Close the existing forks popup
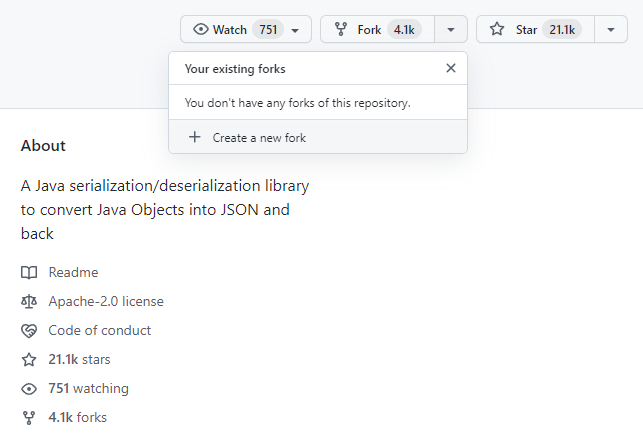This screenshot has height=445, width=643. pyautogui.click(x=451, y=68)
